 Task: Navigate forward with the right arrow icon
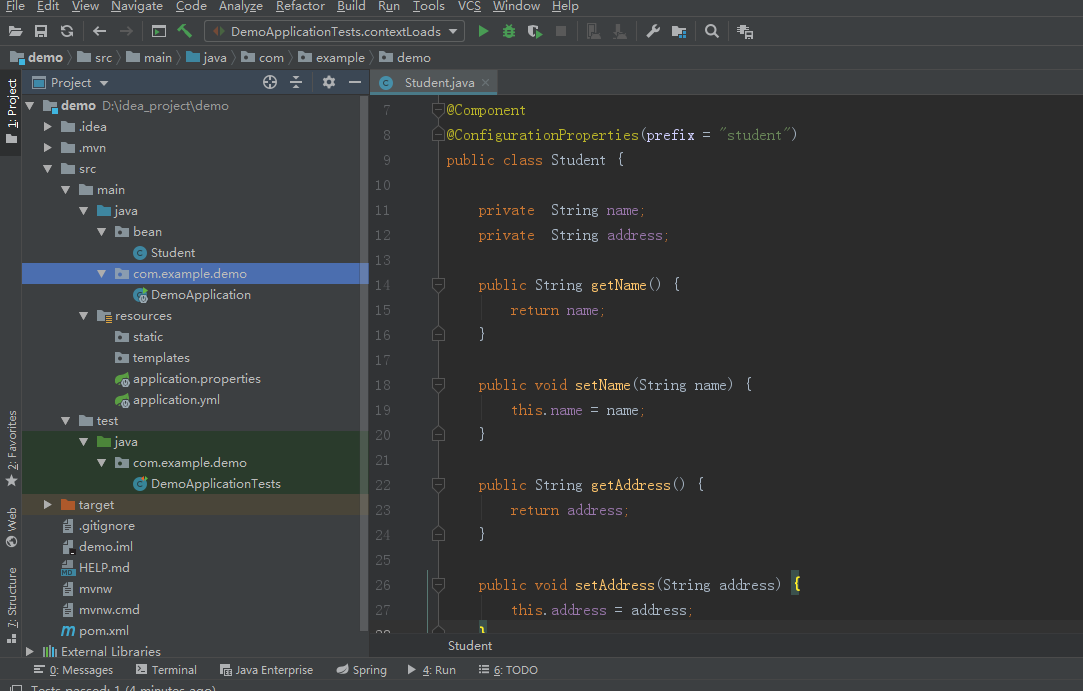[126, 31]
